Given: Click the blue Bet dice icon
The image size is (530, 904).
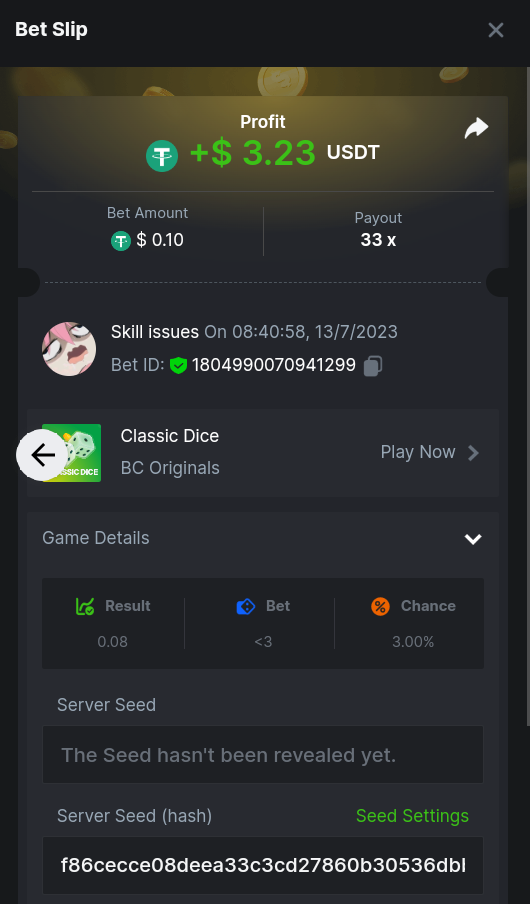Looking at the screenshot, I should pyautogui.click(x=246, y=607).
